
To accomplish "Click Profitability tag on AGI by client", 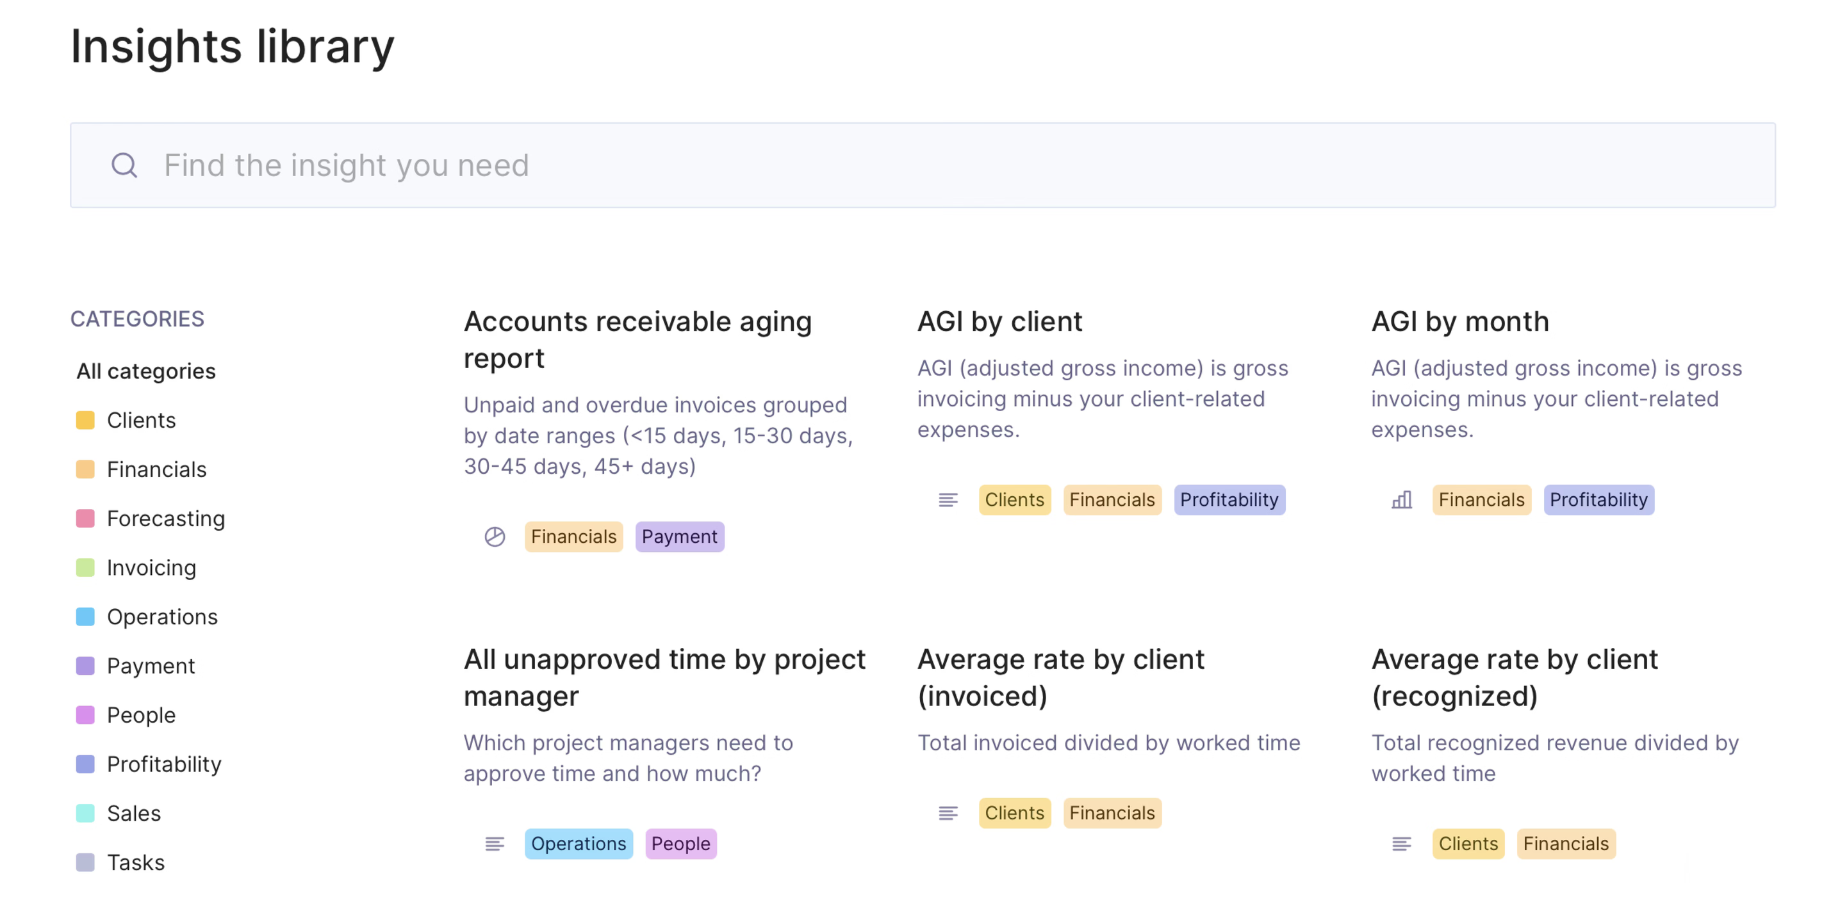I will pyautogui.click(x=1229, y=500).
